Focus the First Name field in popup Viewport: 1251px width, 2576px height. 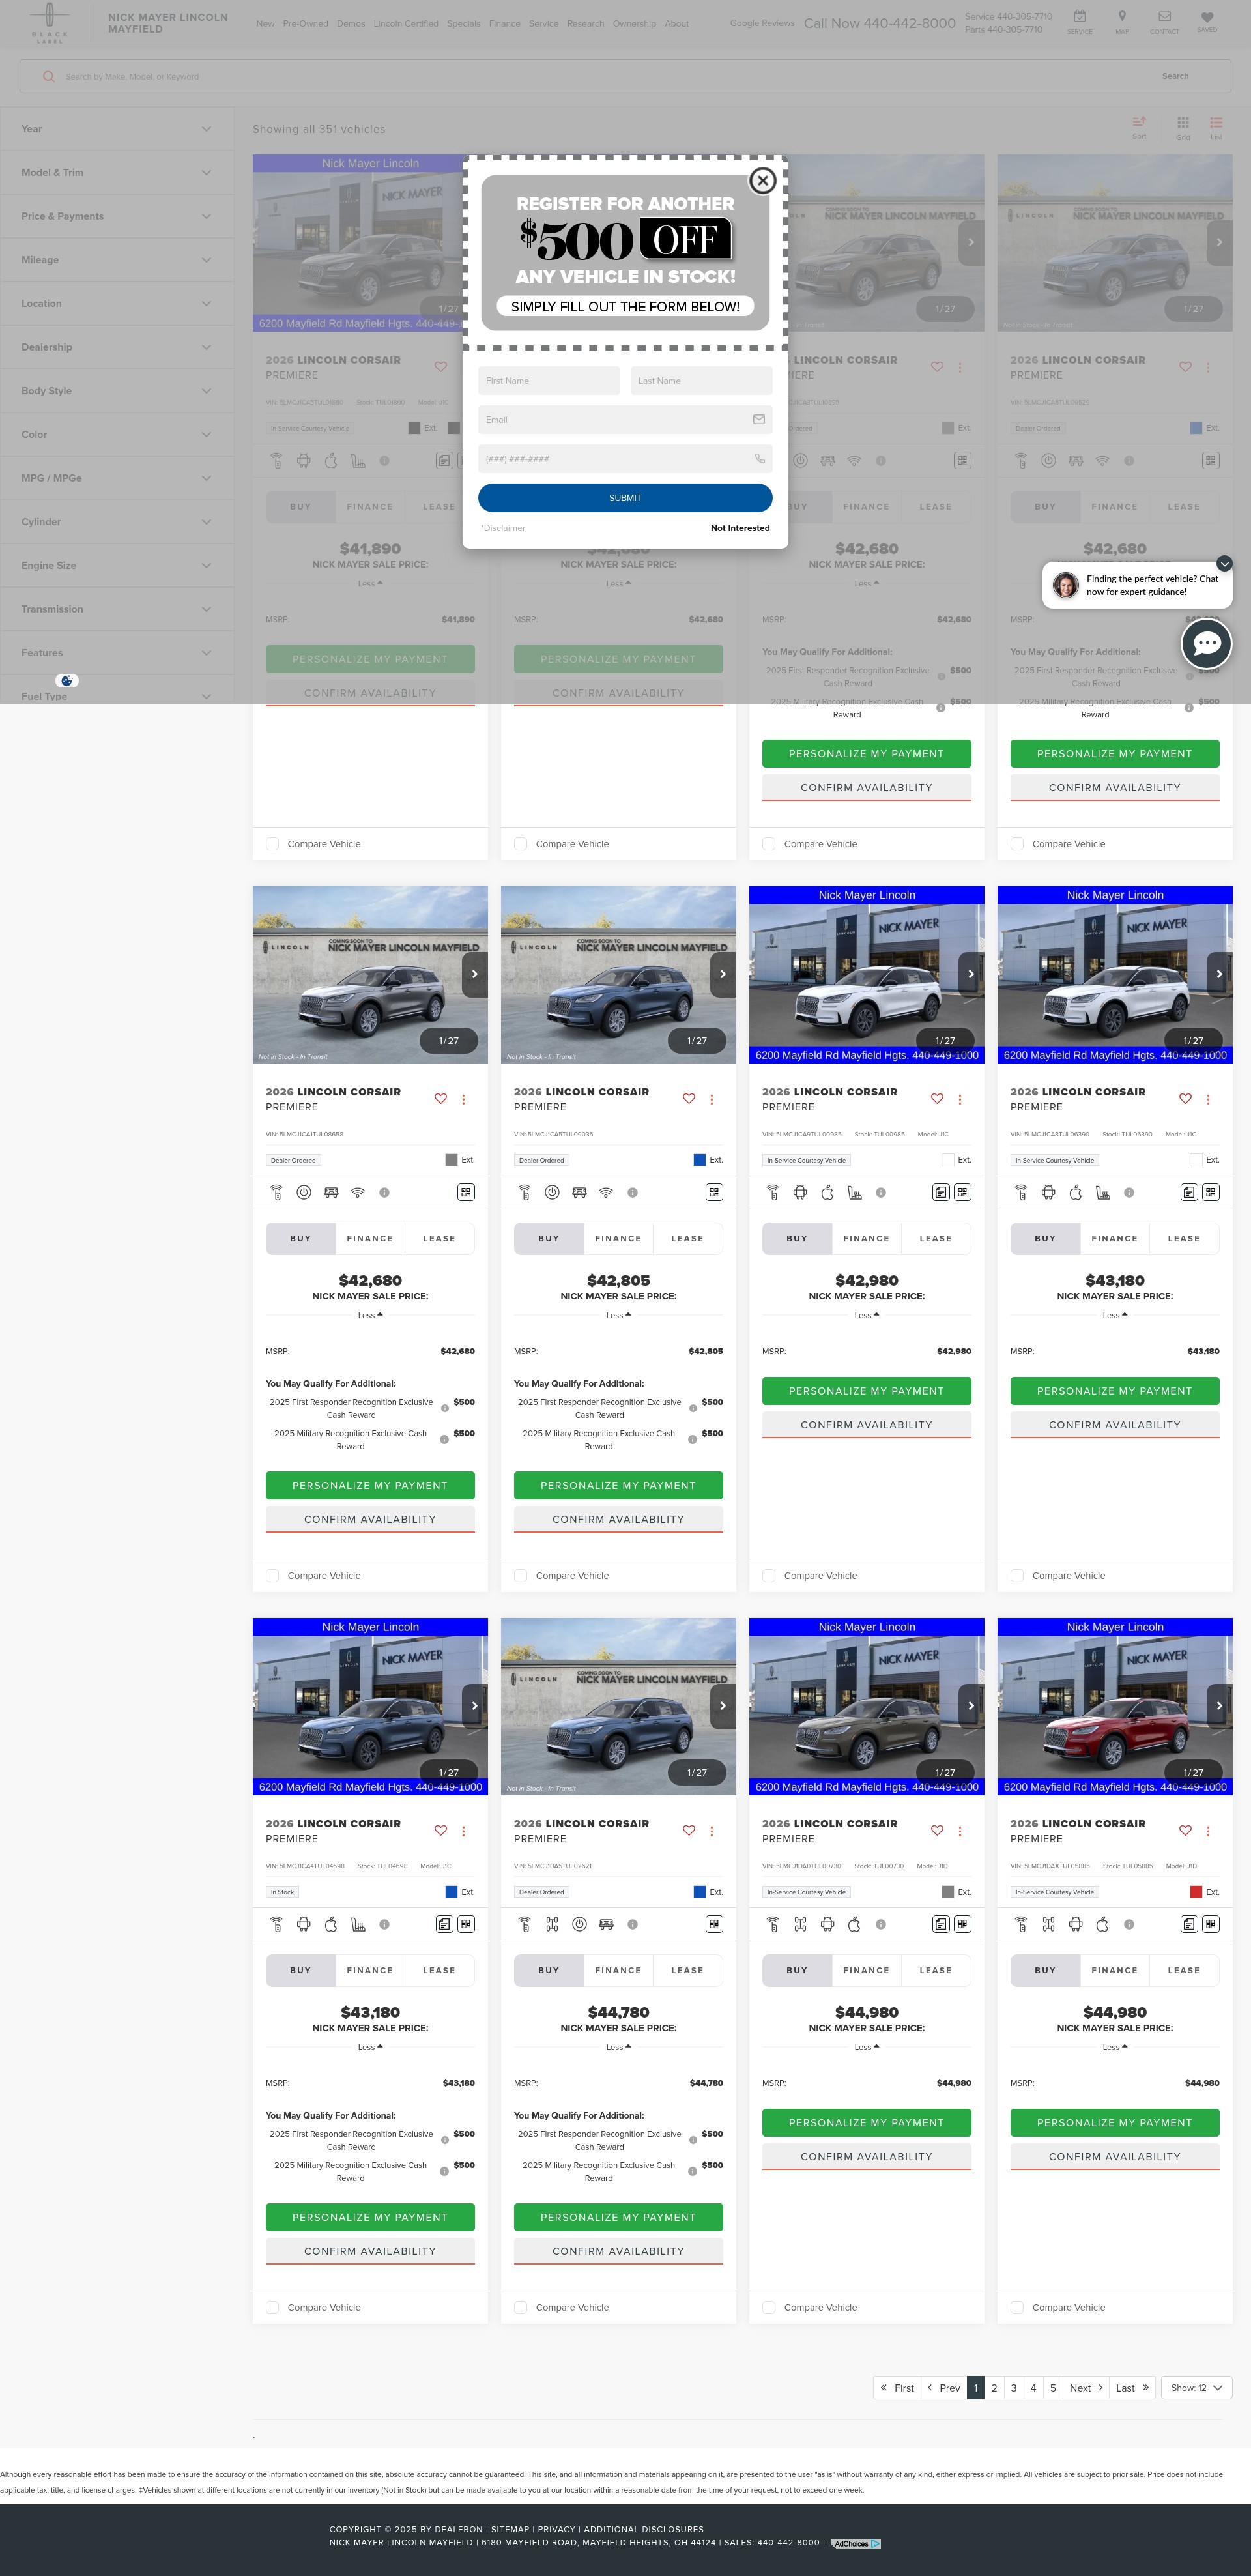pos(549,381)
